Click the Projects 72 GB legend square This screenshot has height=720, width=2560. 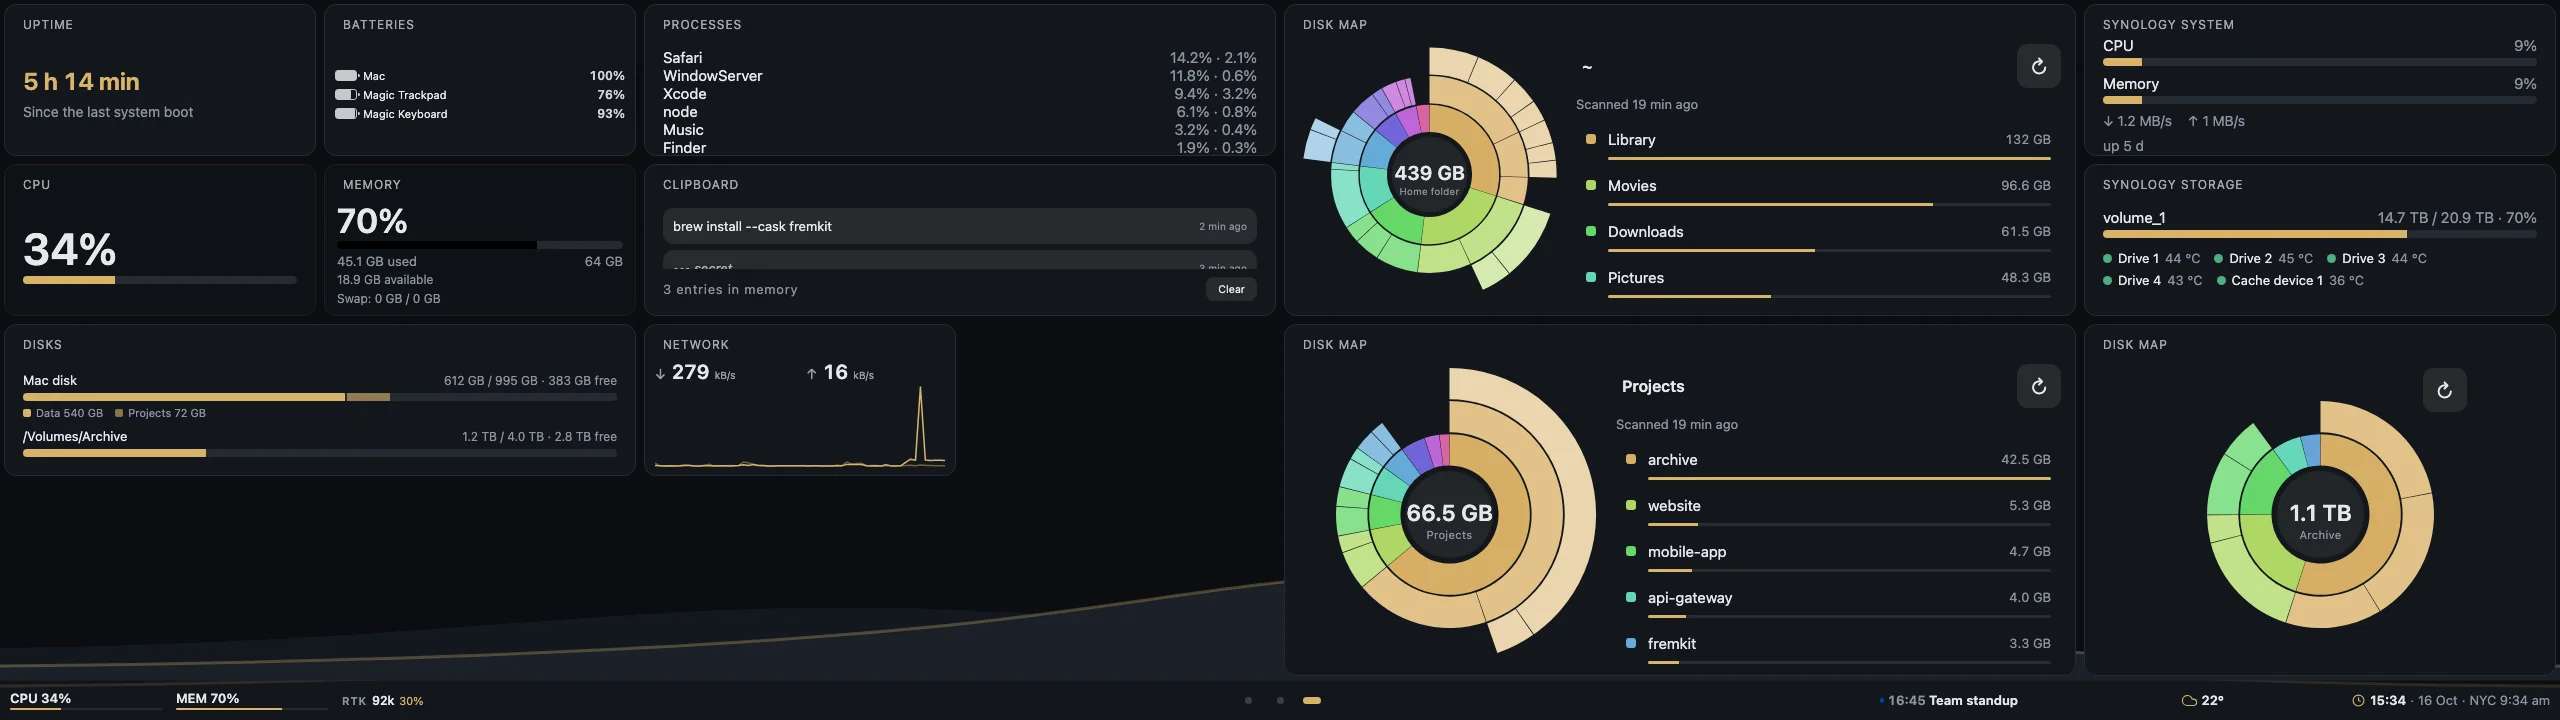(119, 413)
